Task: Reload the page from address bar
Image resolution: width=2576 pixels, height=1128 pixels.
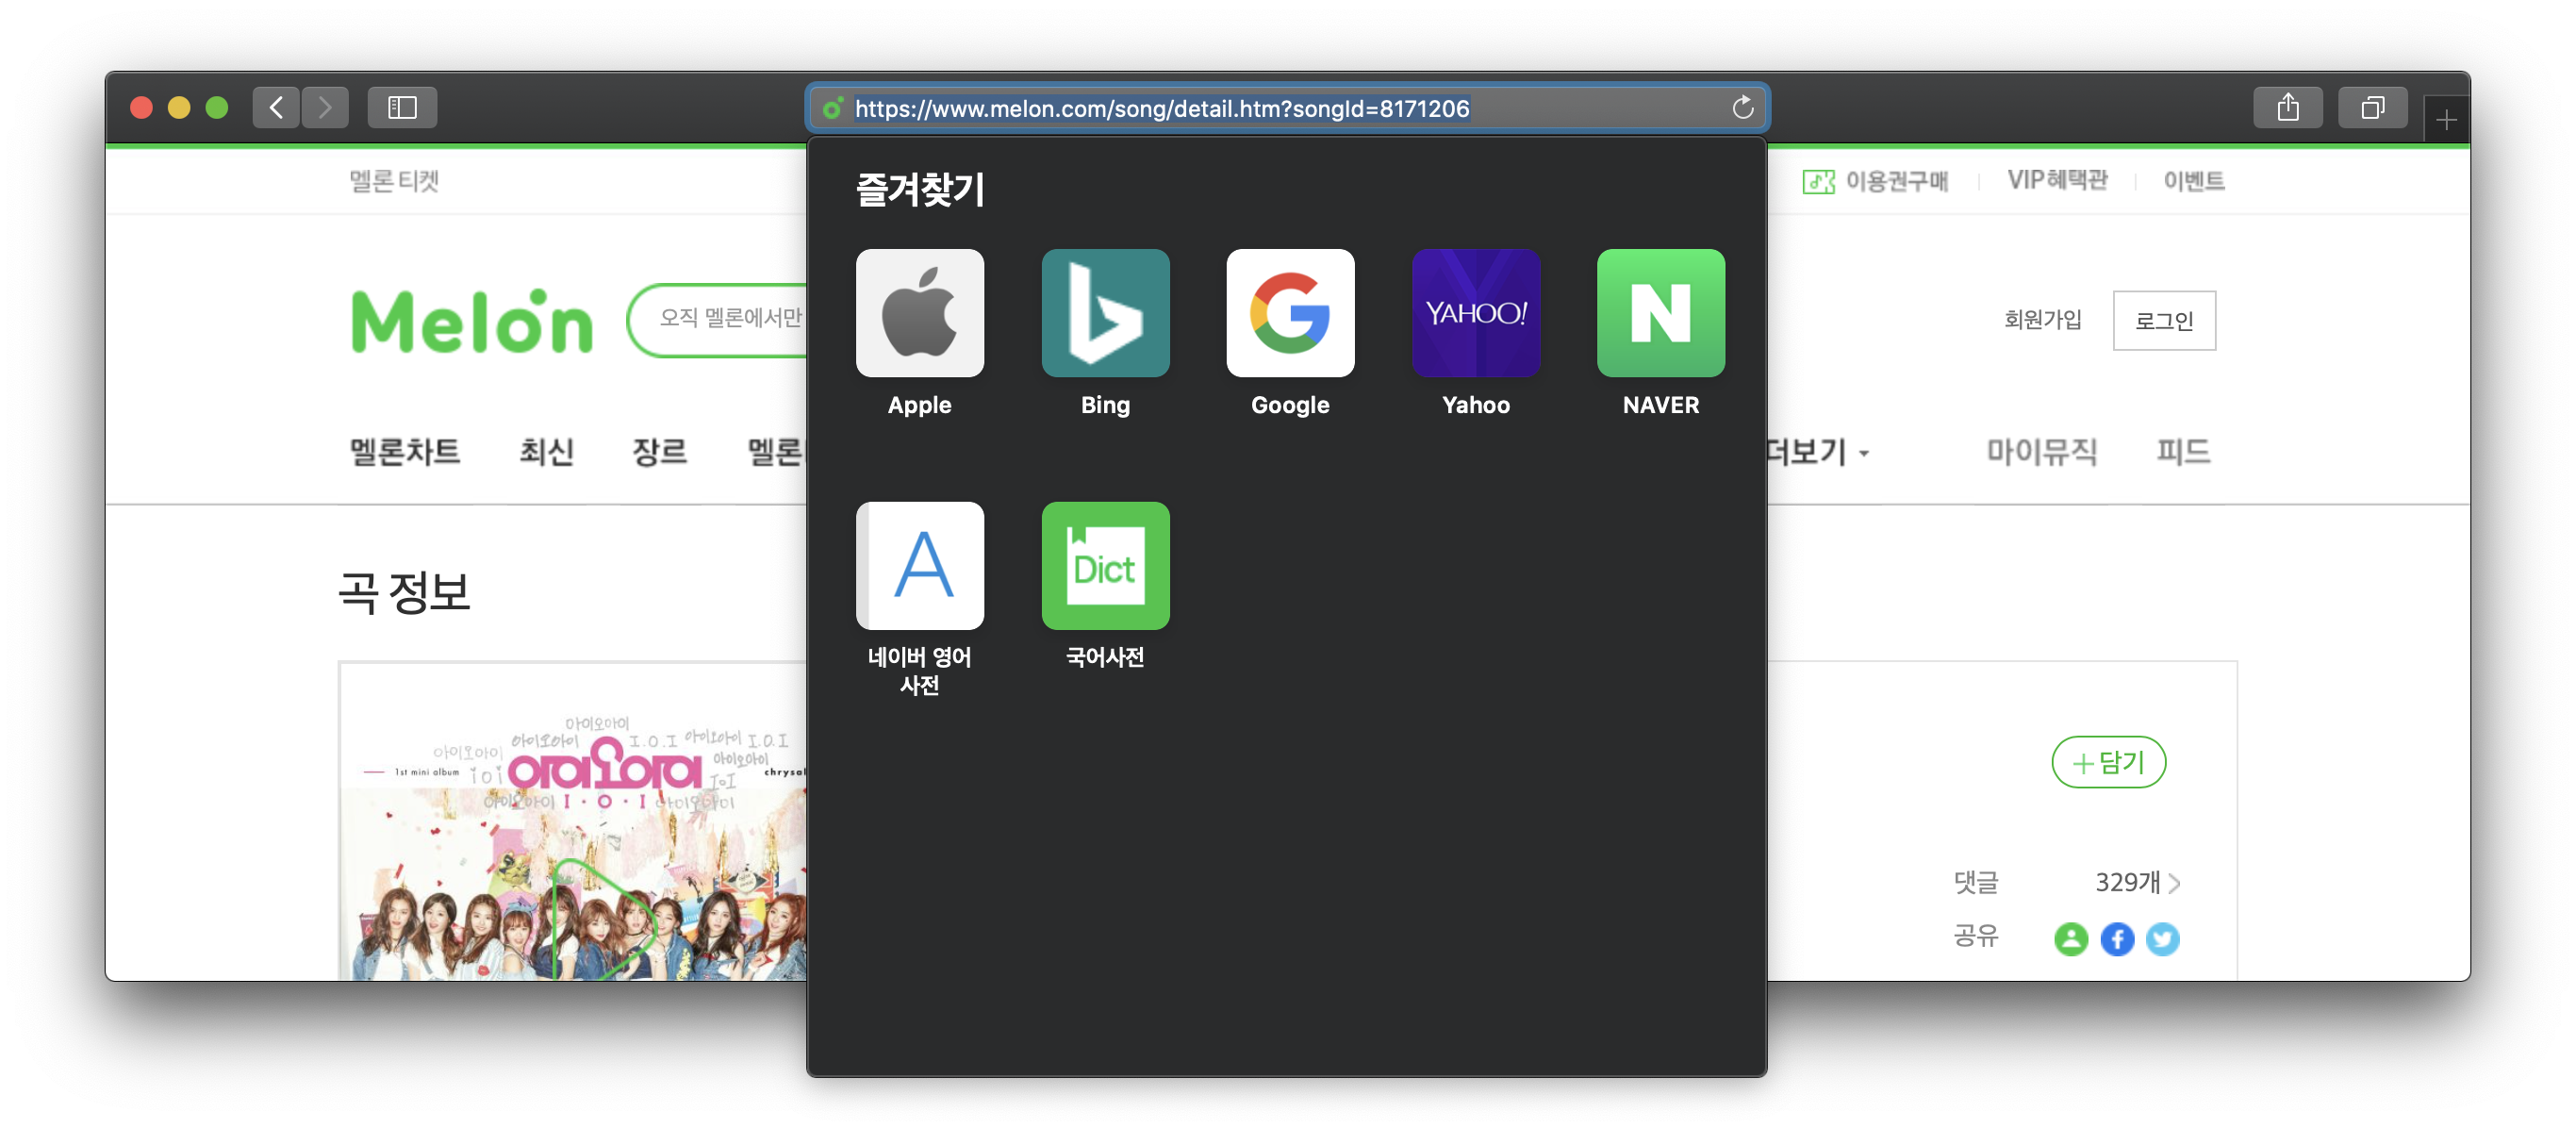Action: (1742, 108)
